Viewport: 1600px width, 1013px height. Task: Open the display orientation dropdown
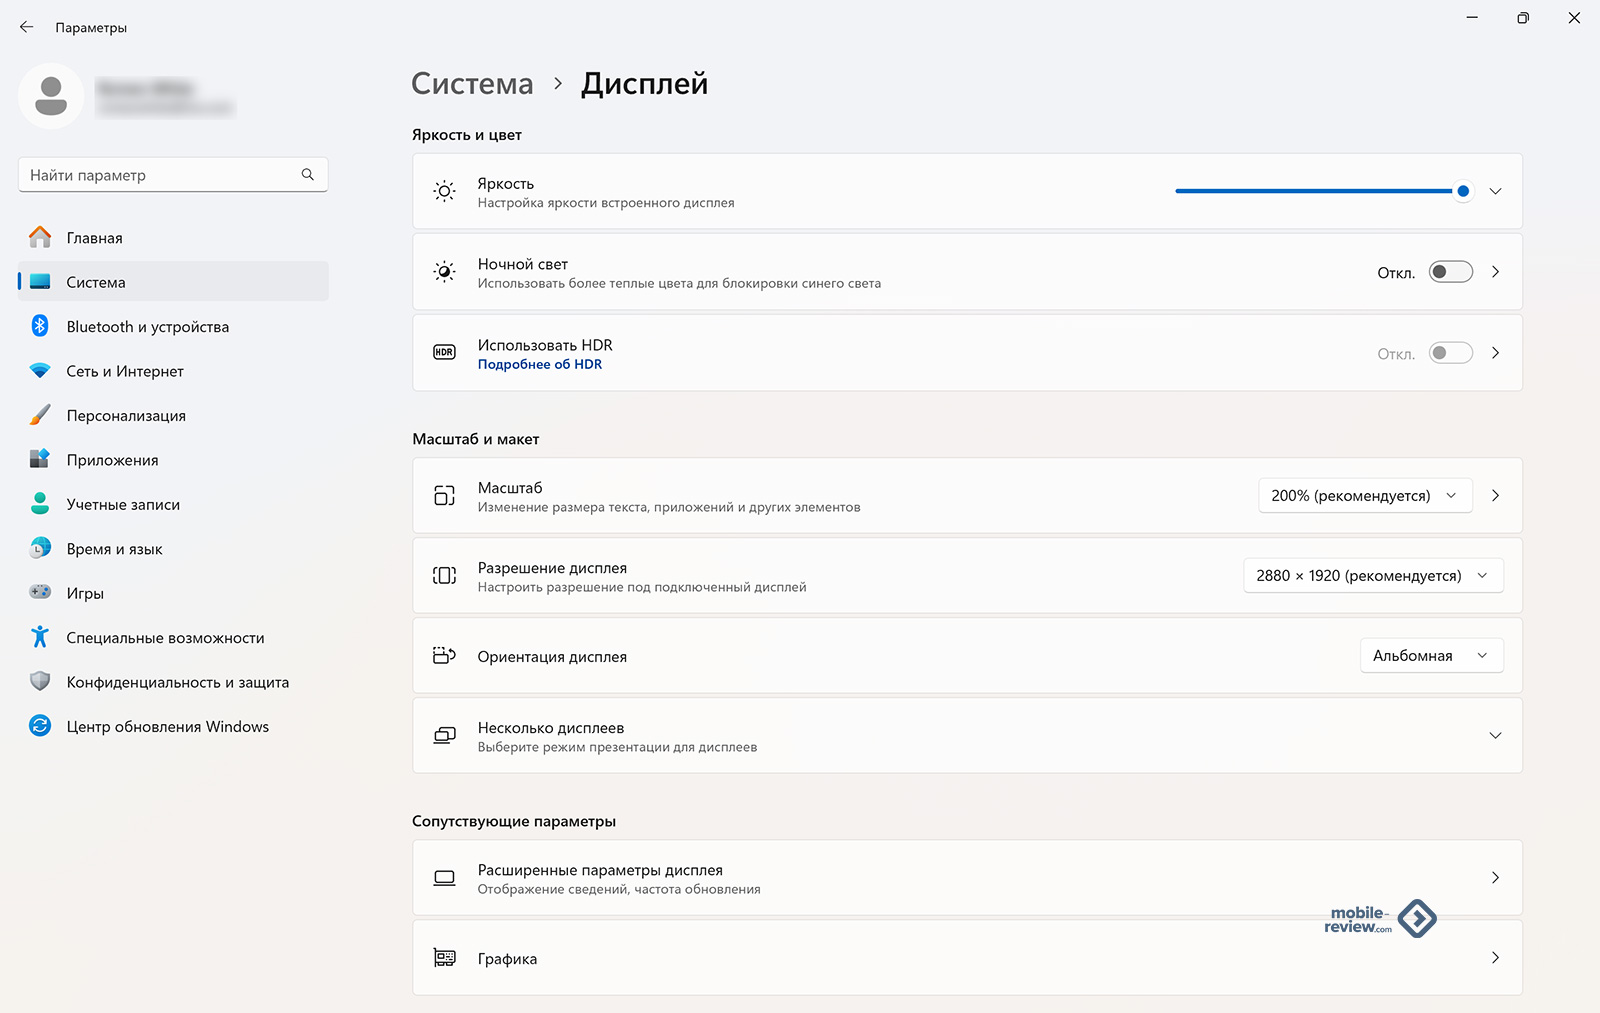1430,656
